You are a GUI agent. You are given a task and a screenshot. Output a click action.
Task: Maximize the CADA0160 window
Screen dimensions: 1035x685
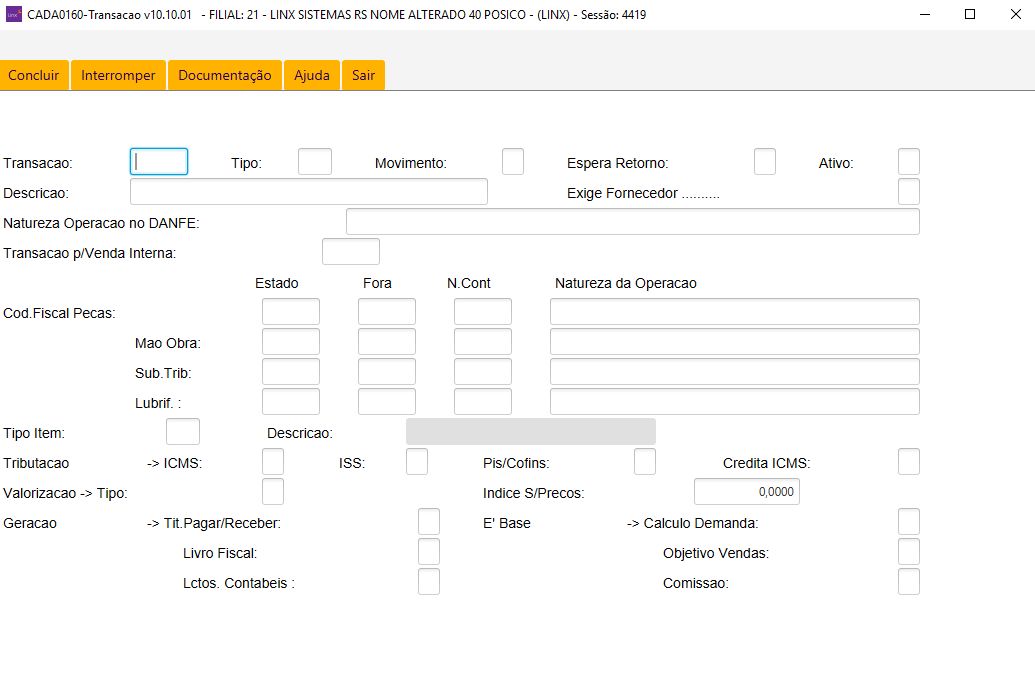969,14
